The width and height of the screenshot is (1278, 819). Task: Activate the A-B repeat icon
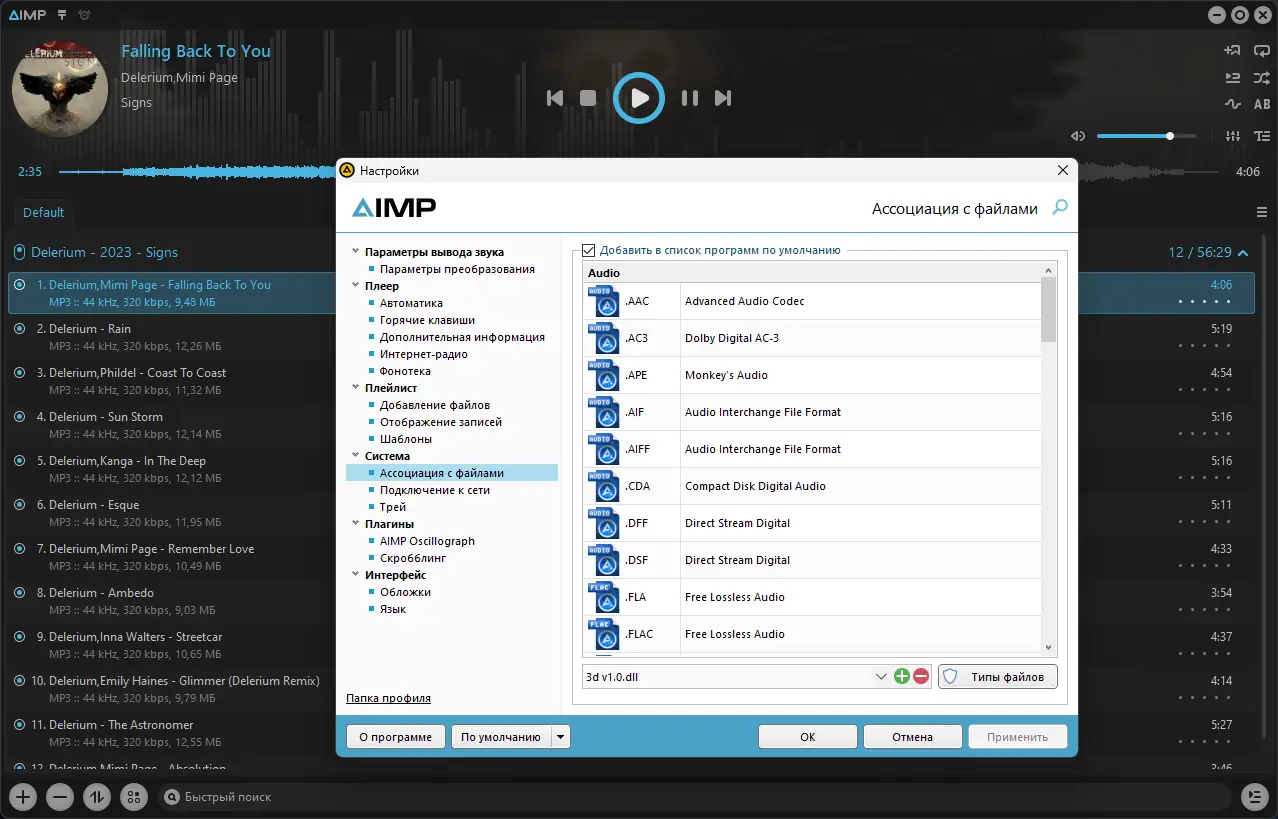point(1262,104)
